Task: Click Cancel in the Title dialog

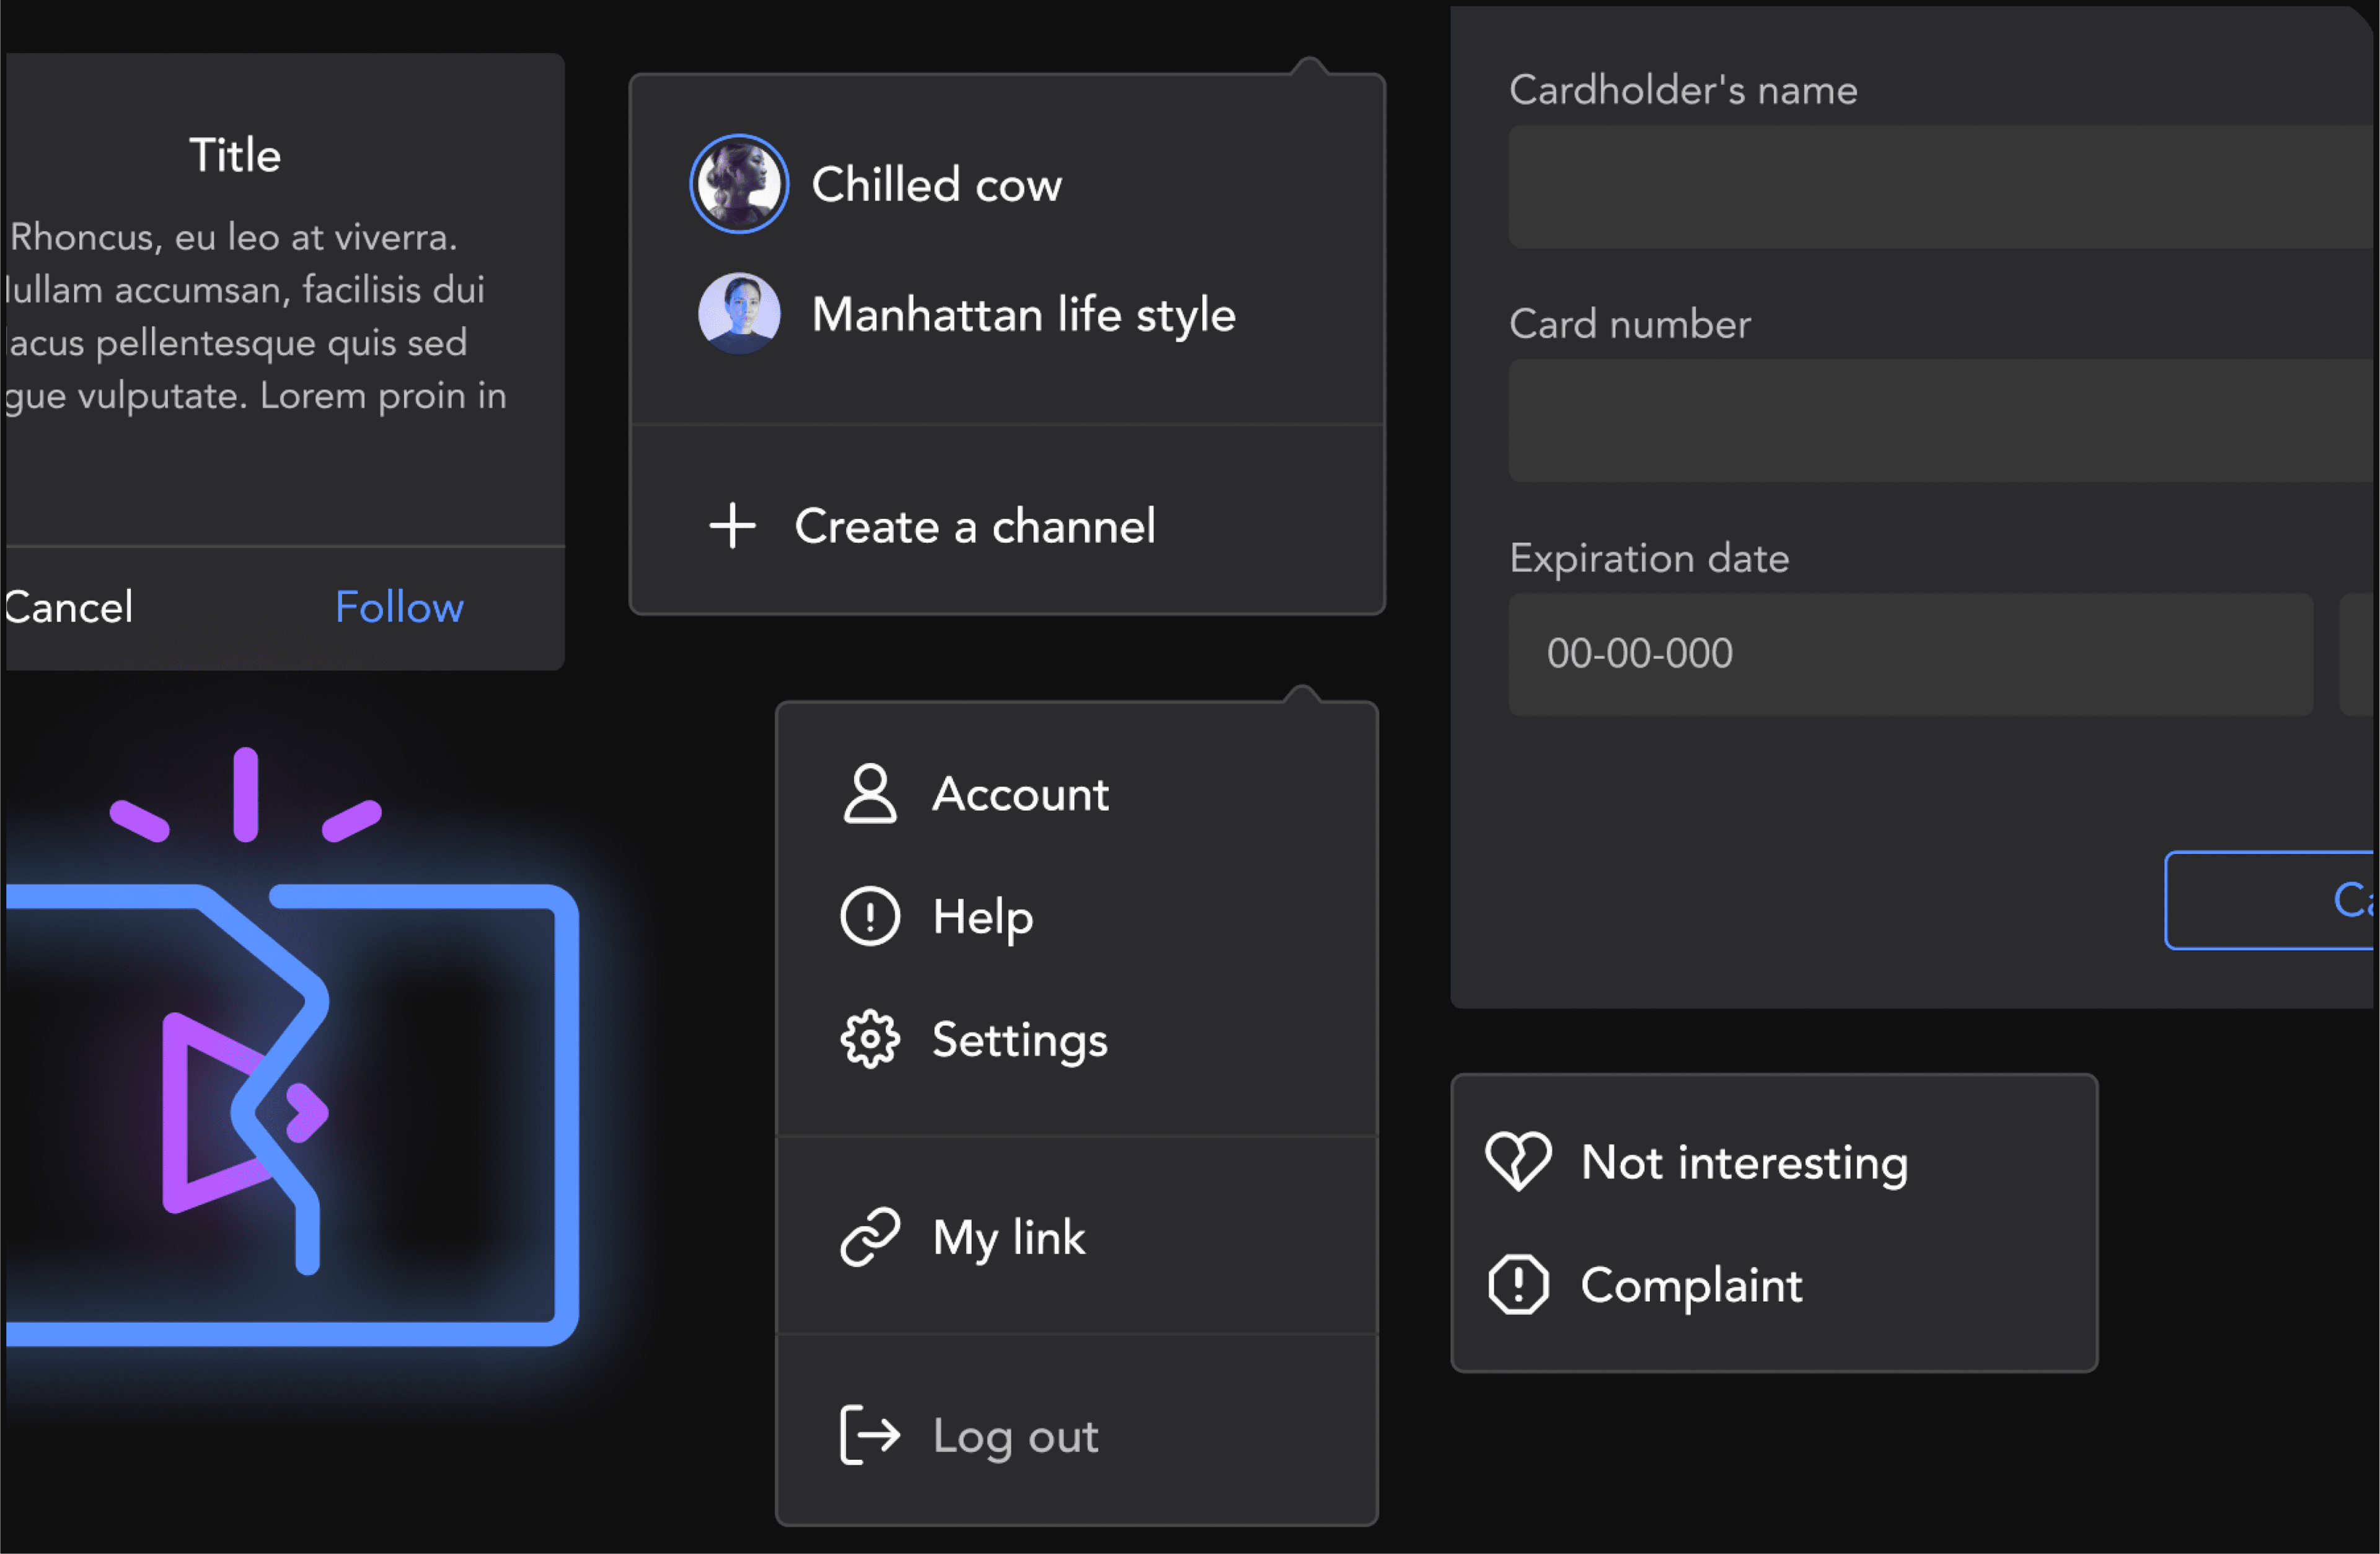Action: coord(68,607)
